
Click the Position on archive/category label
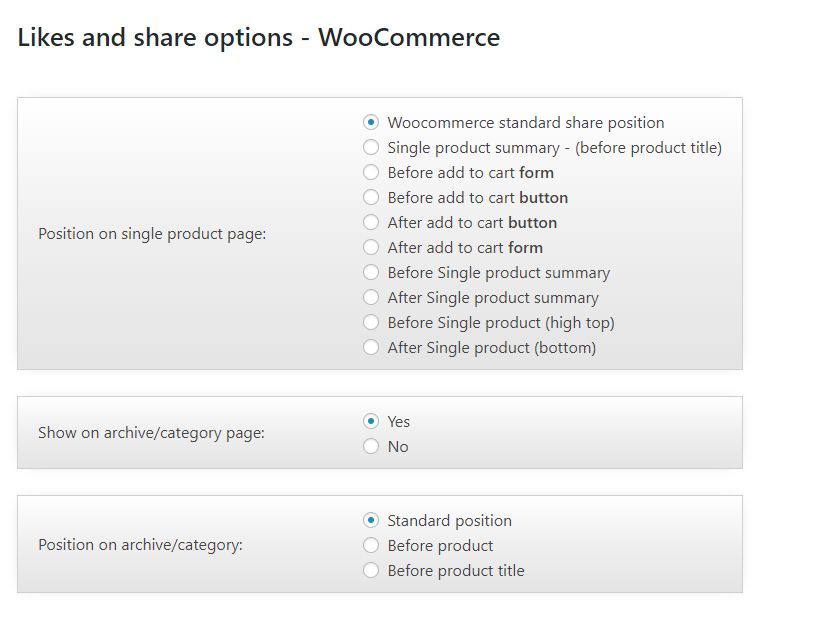point(140,546)
